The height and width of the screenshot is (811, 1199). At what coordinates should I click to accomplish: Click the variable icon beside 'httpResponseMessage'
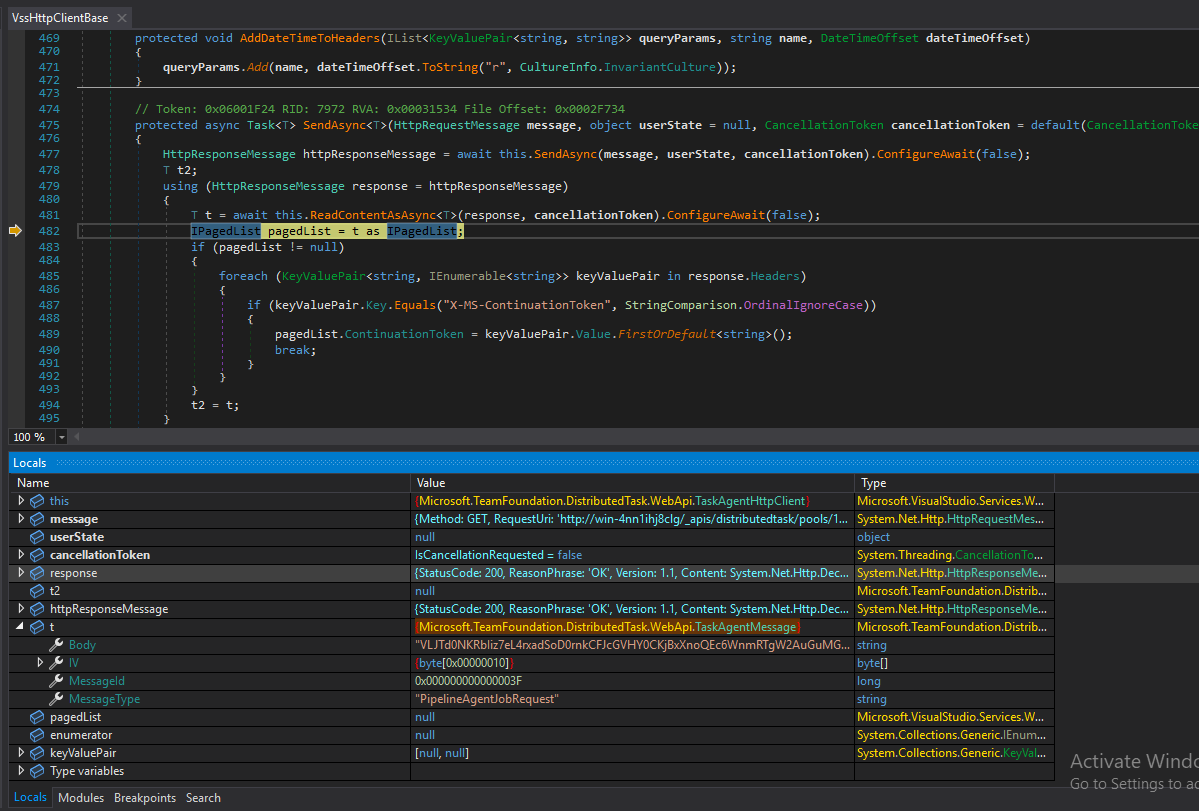[37, 609]
